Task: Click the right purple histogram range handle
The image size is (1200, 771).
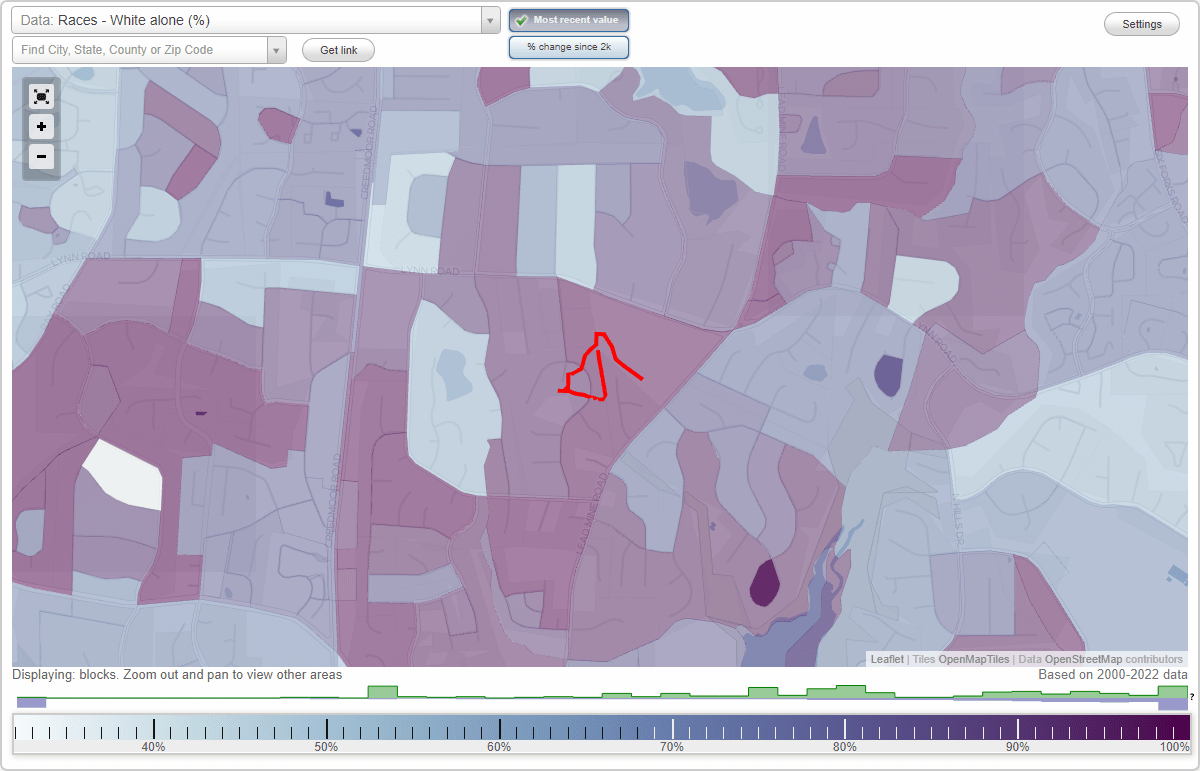Action: (x=1173, y=704)
